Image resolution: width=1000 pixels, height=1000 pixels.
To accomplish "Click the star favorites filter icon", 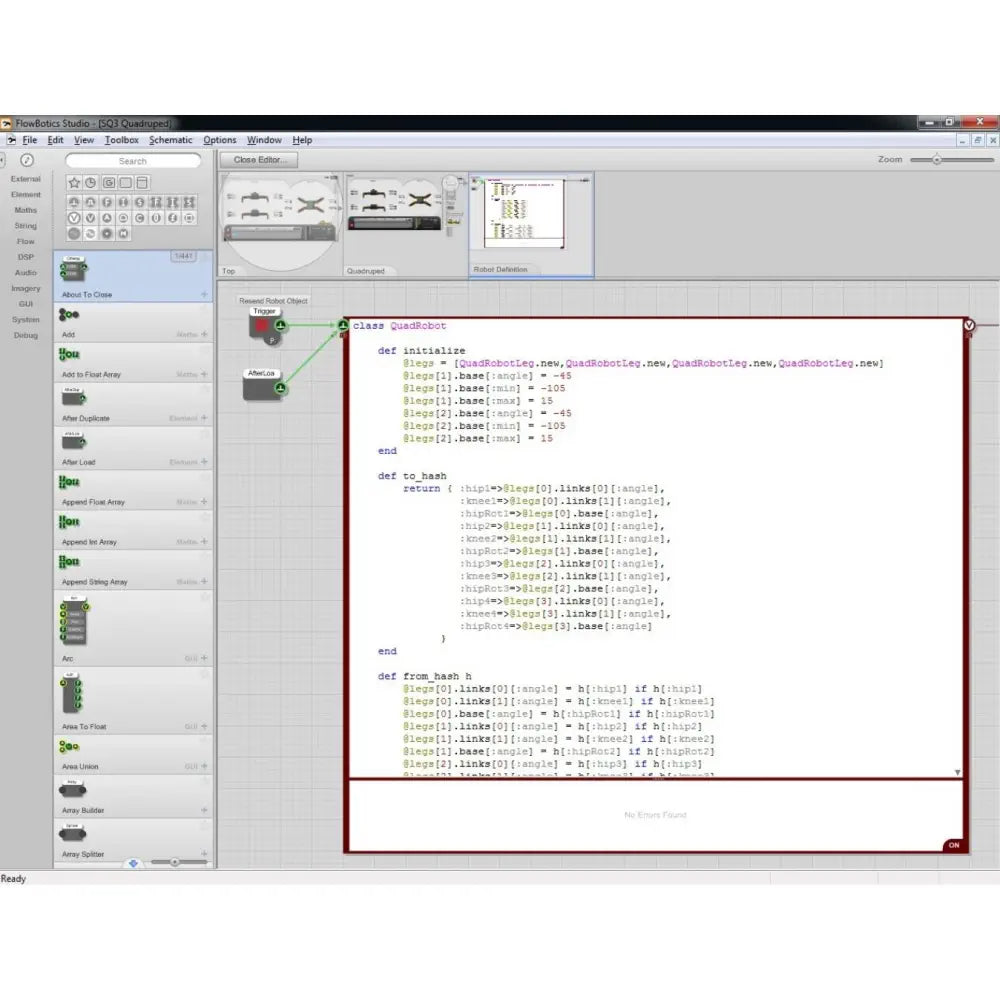I will (x=74, y=183).
